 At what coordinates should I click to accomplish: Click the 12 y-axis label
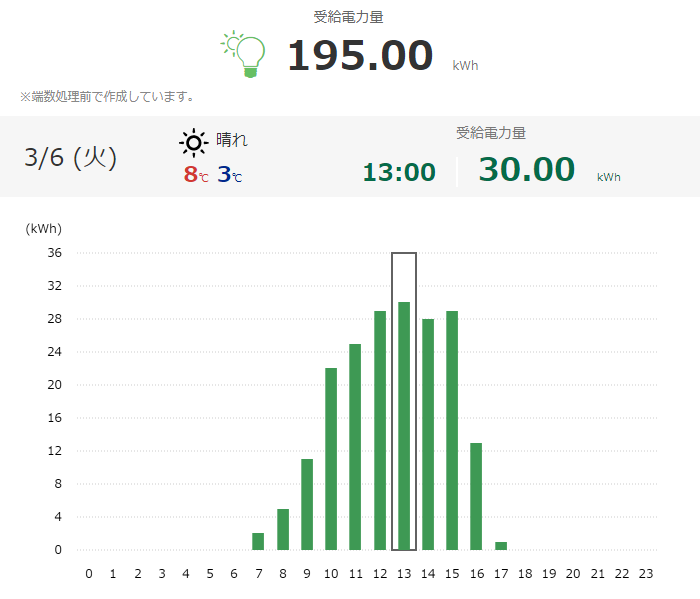tap(54, 451)
